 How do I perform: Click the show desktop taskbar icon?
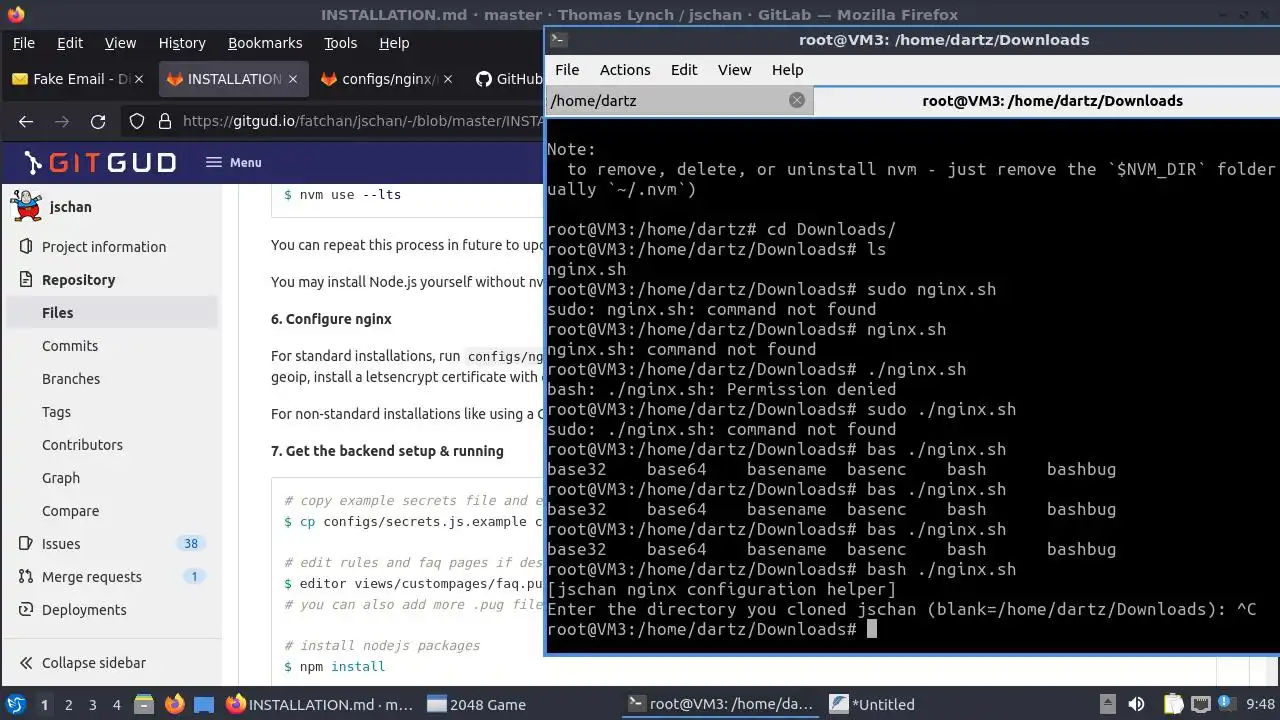pos(204,704)
